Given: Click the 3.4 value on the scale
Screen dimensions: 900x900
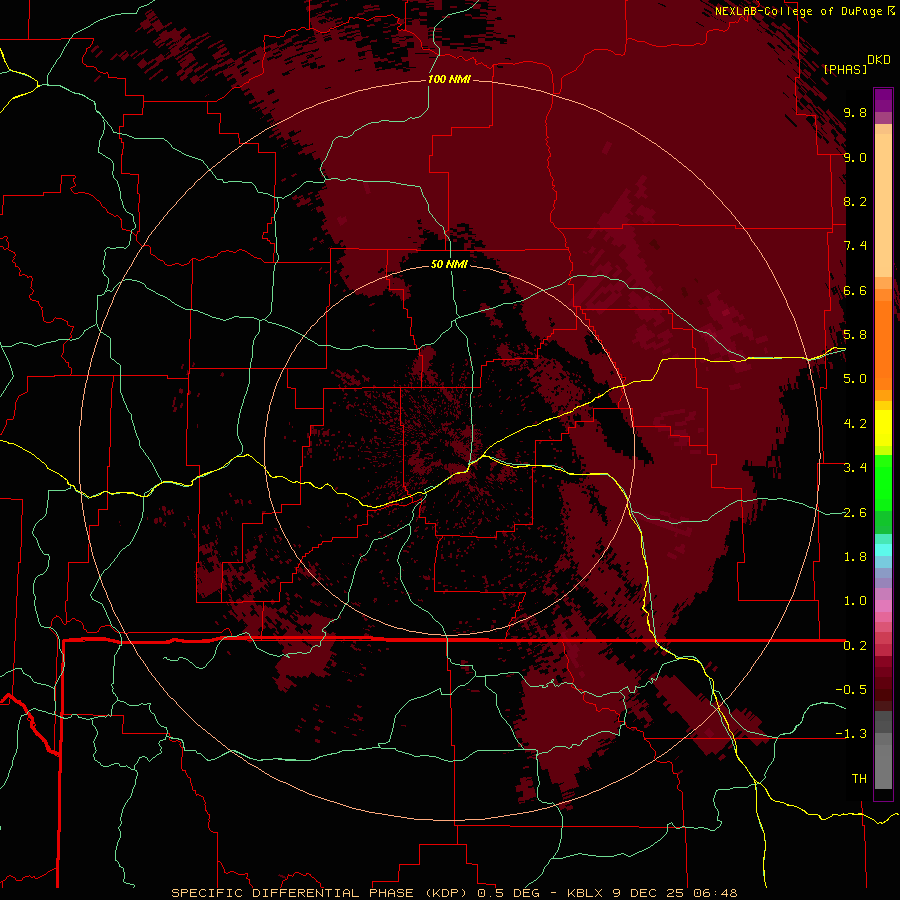Looking at the screenshot, I should point(855,468).
